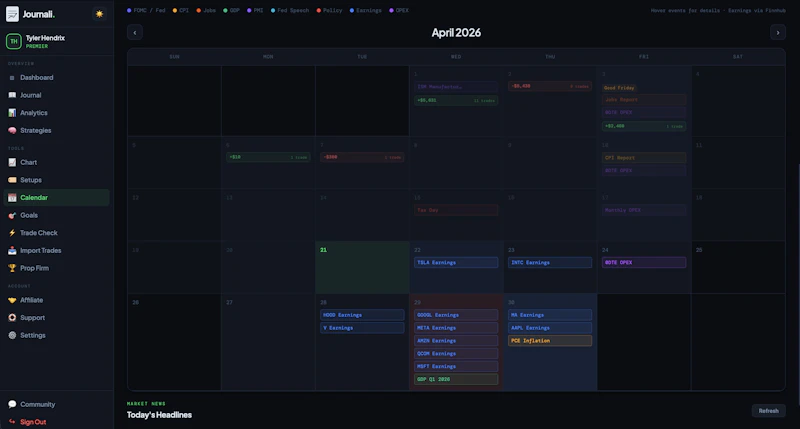Open the TSLA Earnings event
The height and width of the screenshot is (429, 800).
(x=456, y=263)
